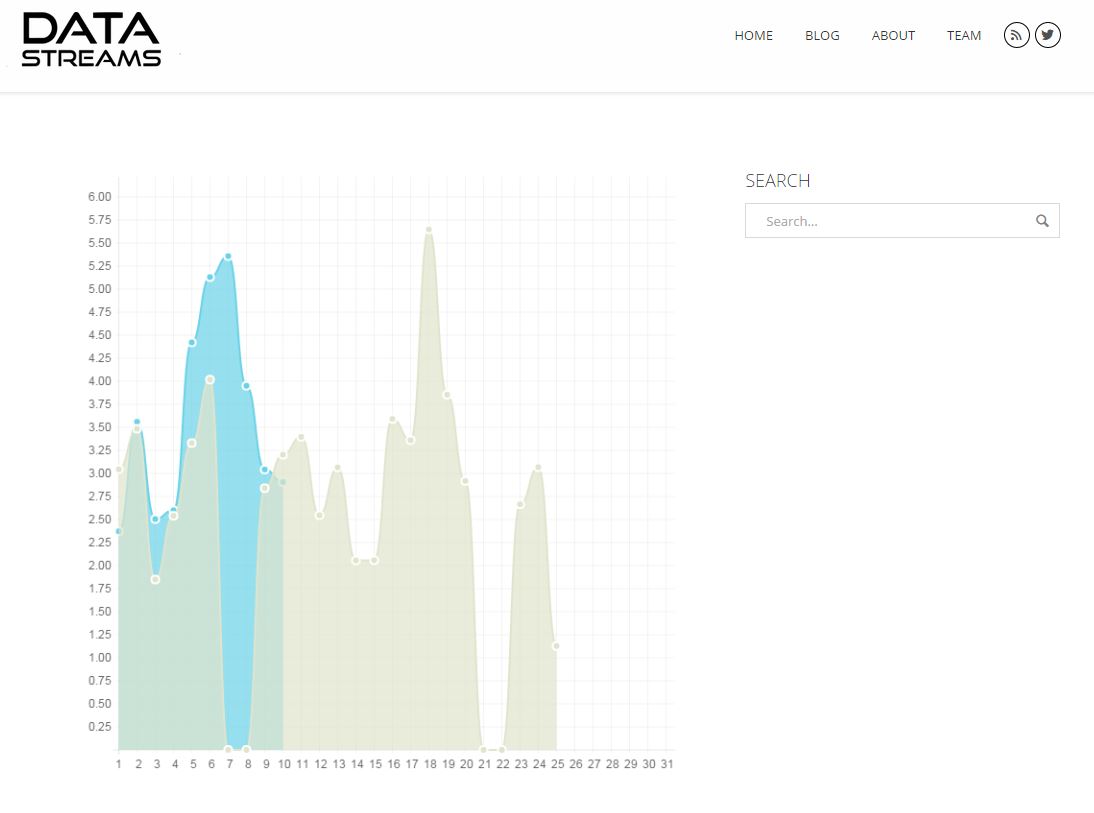Click the beige data point at day 3
Viewport: 1094px width, 813px height.
(x=156, y=580)
